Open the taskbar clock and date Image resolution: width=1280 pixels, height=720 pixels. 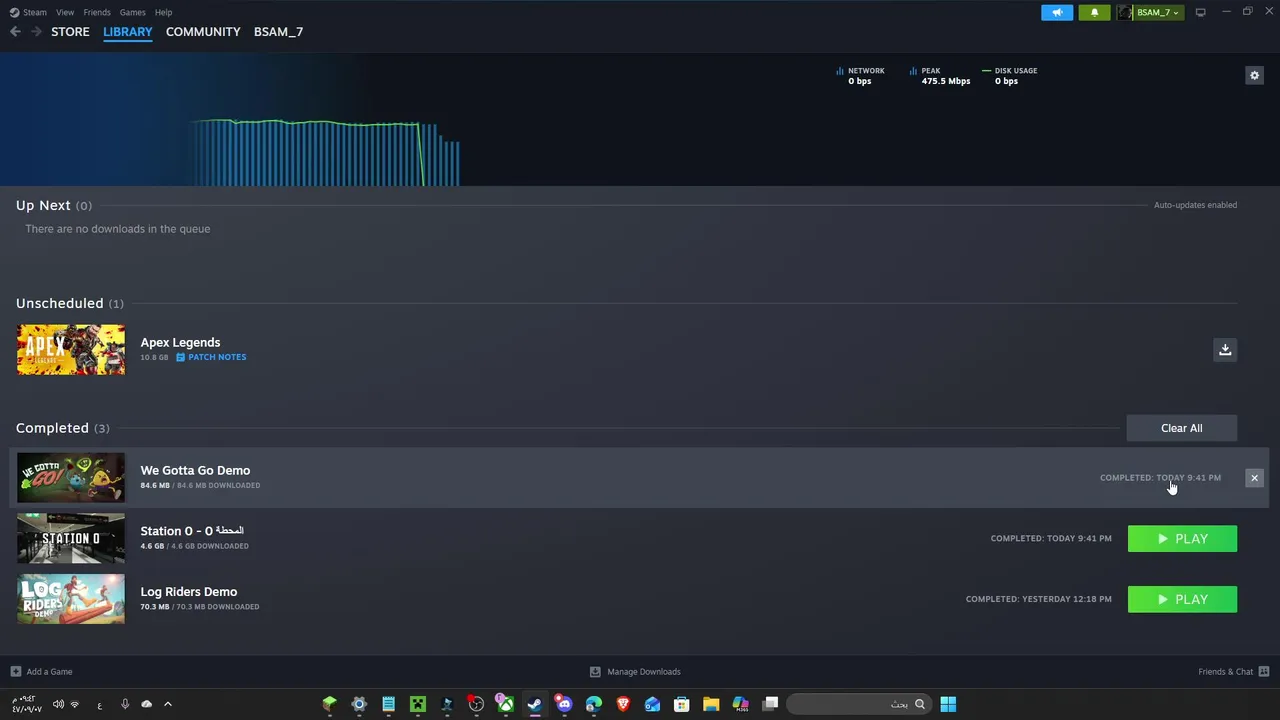(x=26, y=704)
